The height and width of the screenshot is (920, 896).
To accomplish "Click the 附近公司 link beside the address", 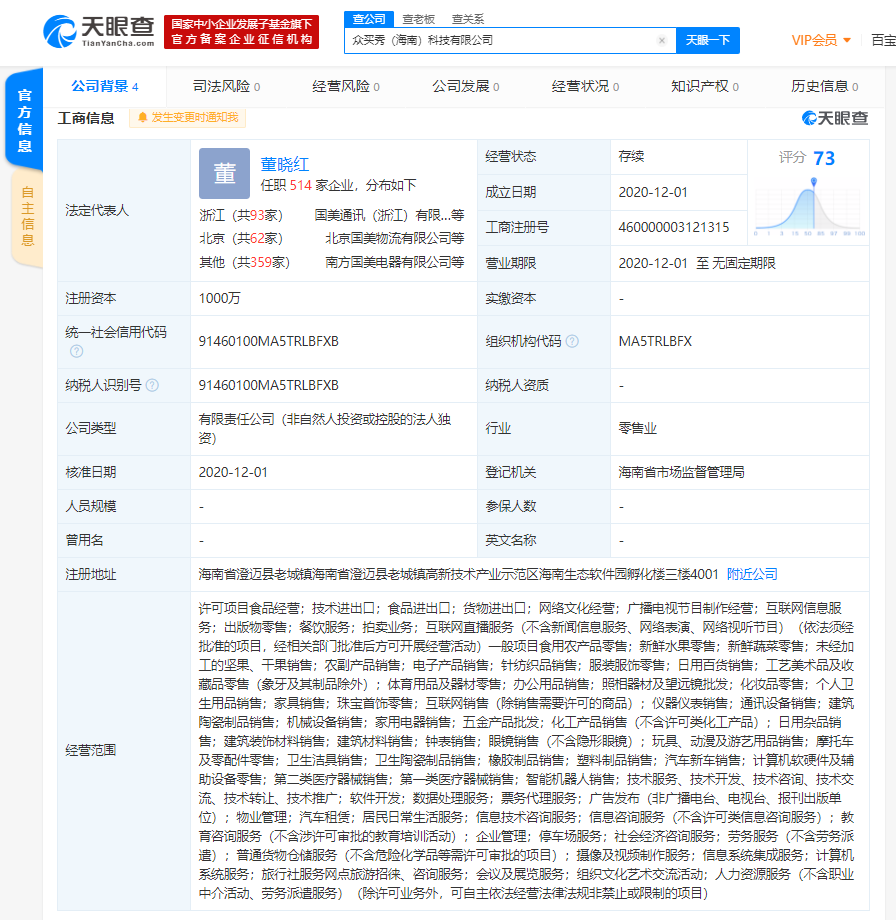I will tap(752, 574).
